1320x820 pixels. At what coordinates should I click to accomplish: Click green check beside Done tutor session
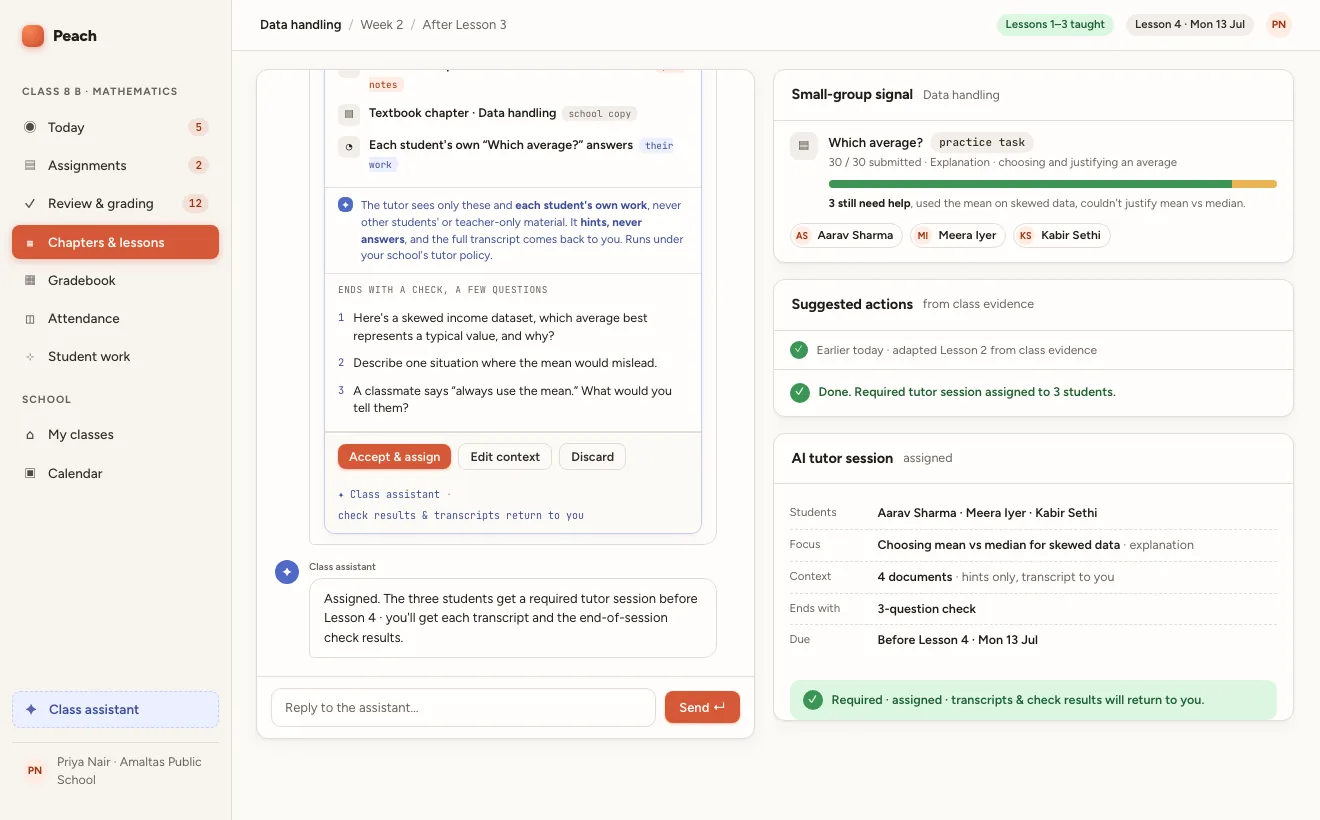[x=799, y=392]
